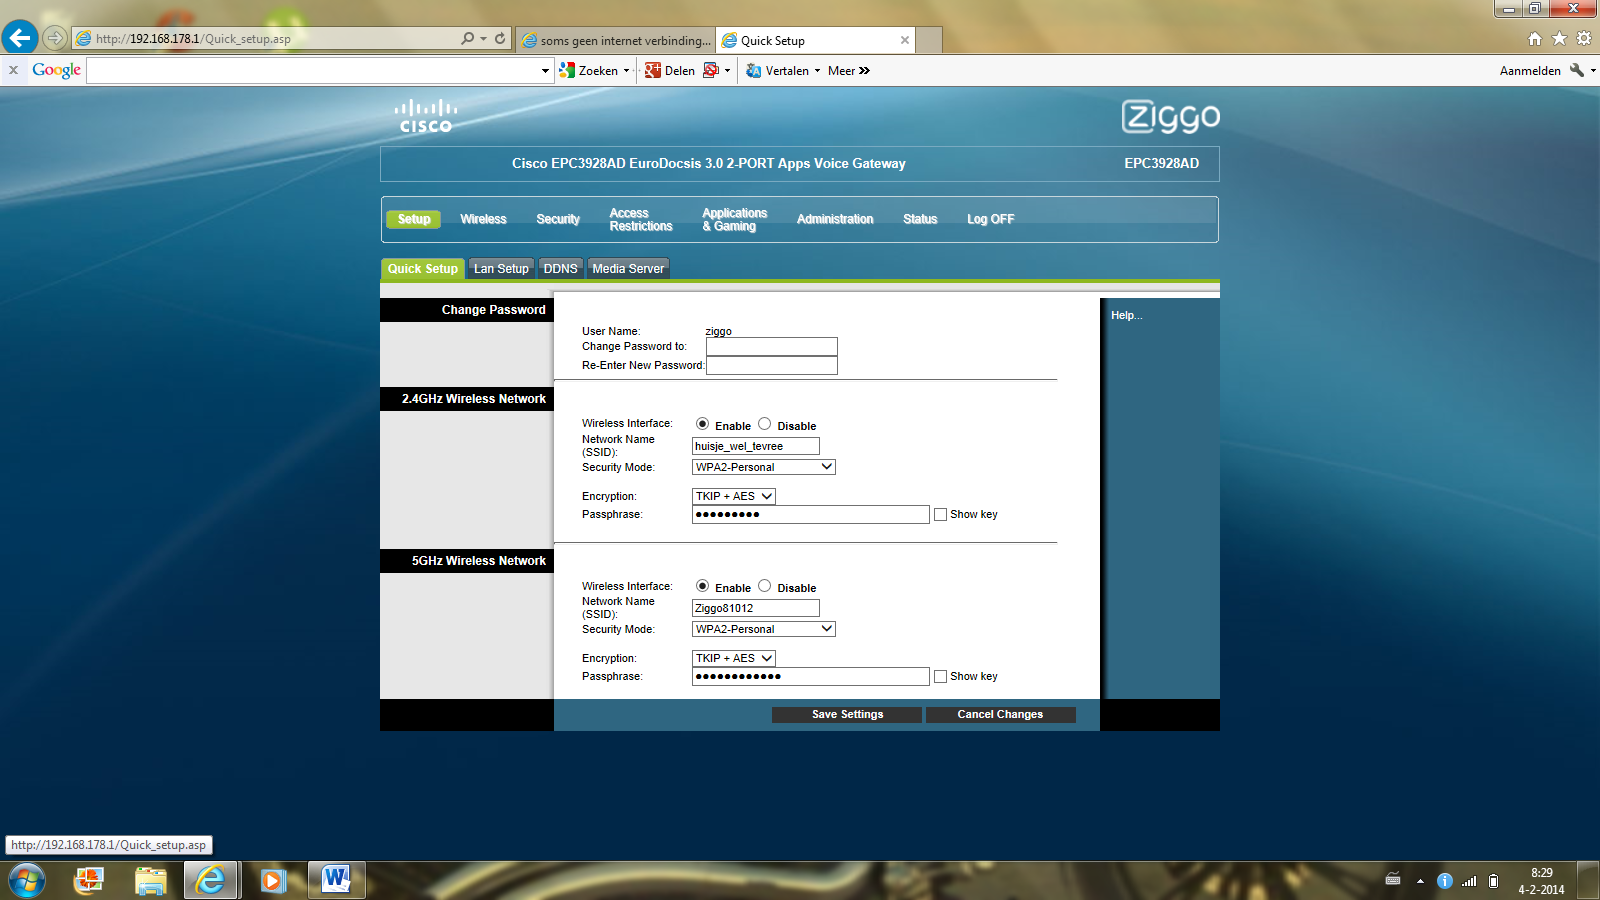
Task: Click the Refresh icon in address bar
Action: pyautogui.click(x=500, y=38)
